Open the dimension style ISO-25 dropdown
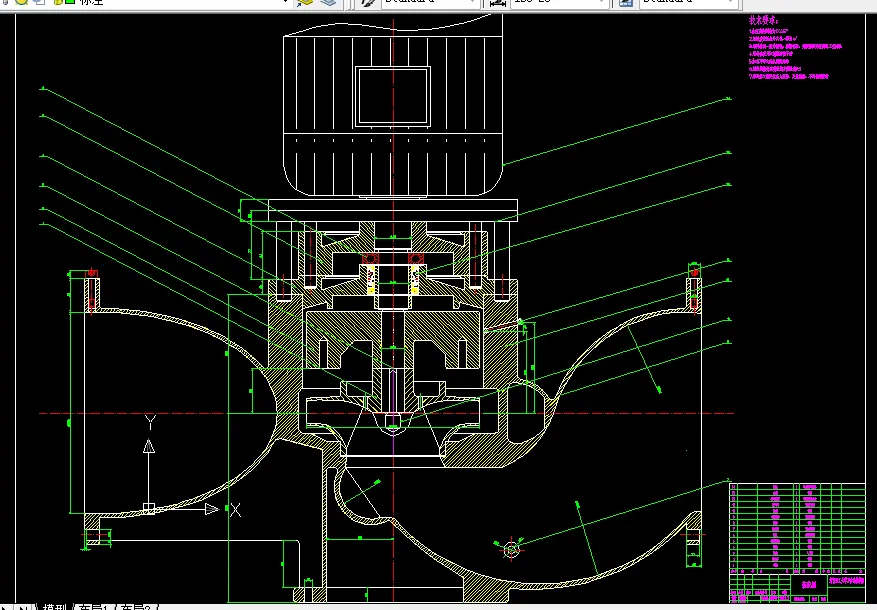Image resolution: width=877 pixels, height=610 pixels. coord(559,2)
